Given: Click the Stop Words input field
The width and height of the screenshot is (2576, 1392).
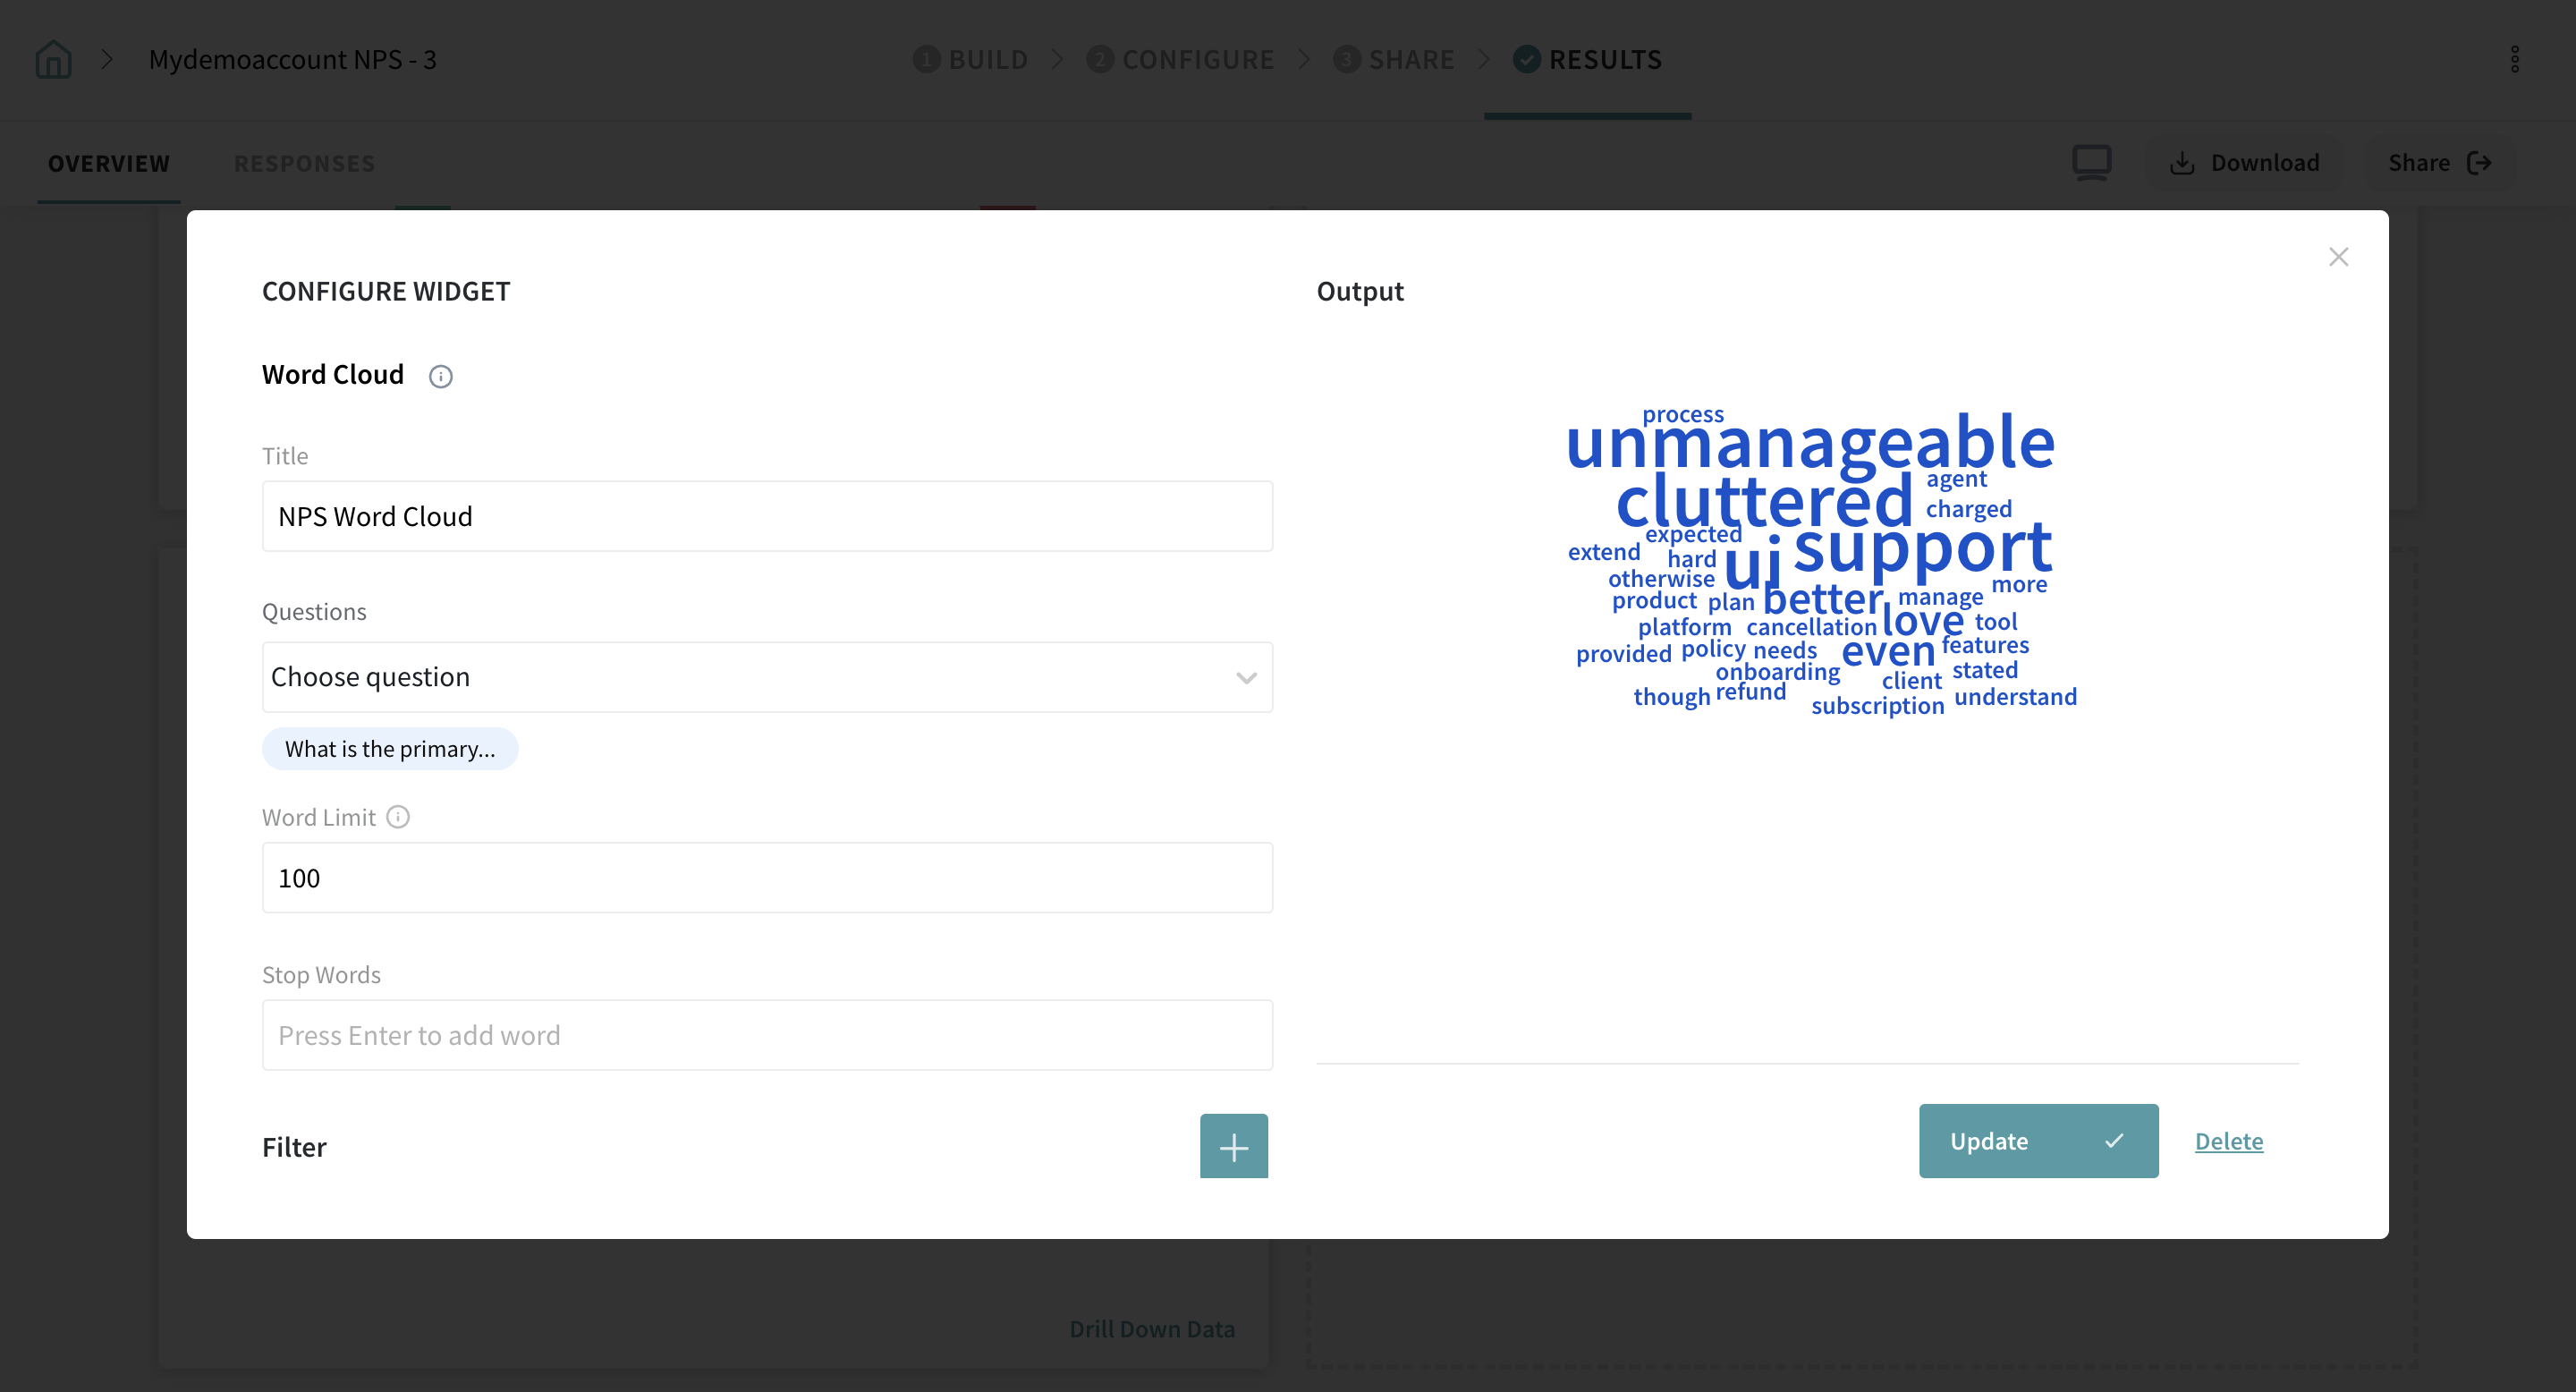Looking at the screenshot, I should pyautogui.click(x=766, y=1035).
